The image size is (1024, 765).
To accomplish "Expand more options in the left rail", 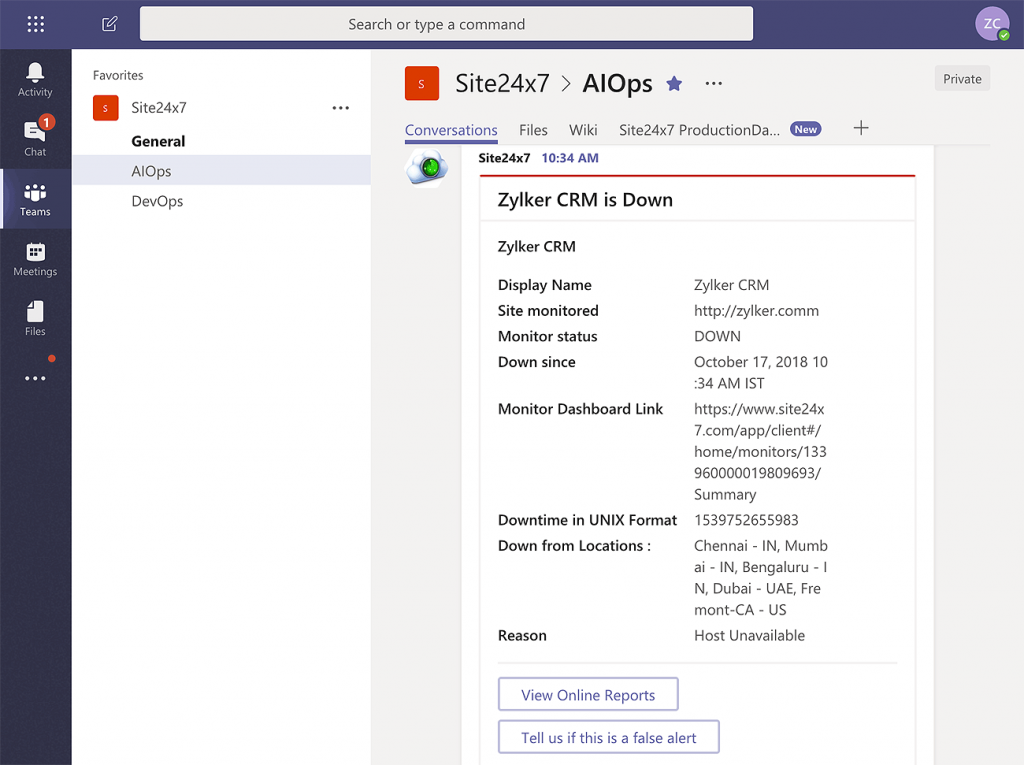I will click(x=35, y=378).
